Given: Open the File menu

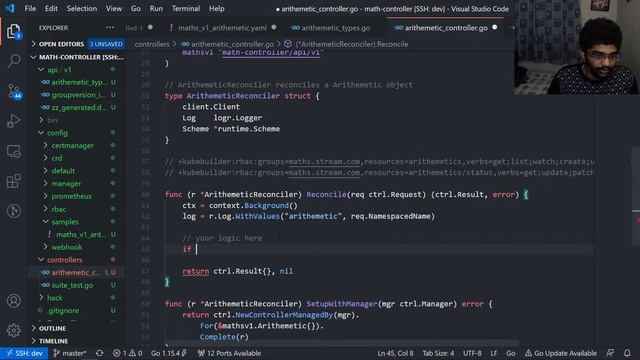Looking at the screenshot, I should pyautogui.click(x=30, y=9).
